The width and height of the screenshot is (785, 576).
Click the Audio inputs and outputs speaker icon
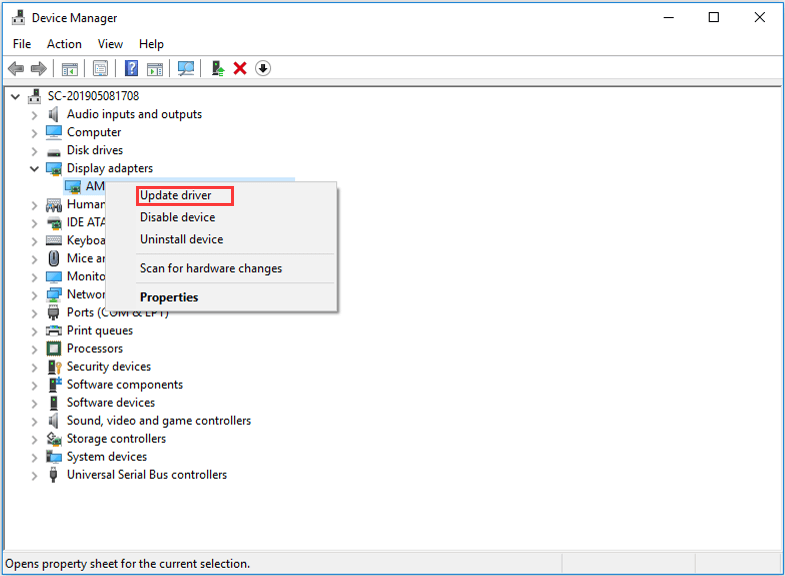coord(54,114)
